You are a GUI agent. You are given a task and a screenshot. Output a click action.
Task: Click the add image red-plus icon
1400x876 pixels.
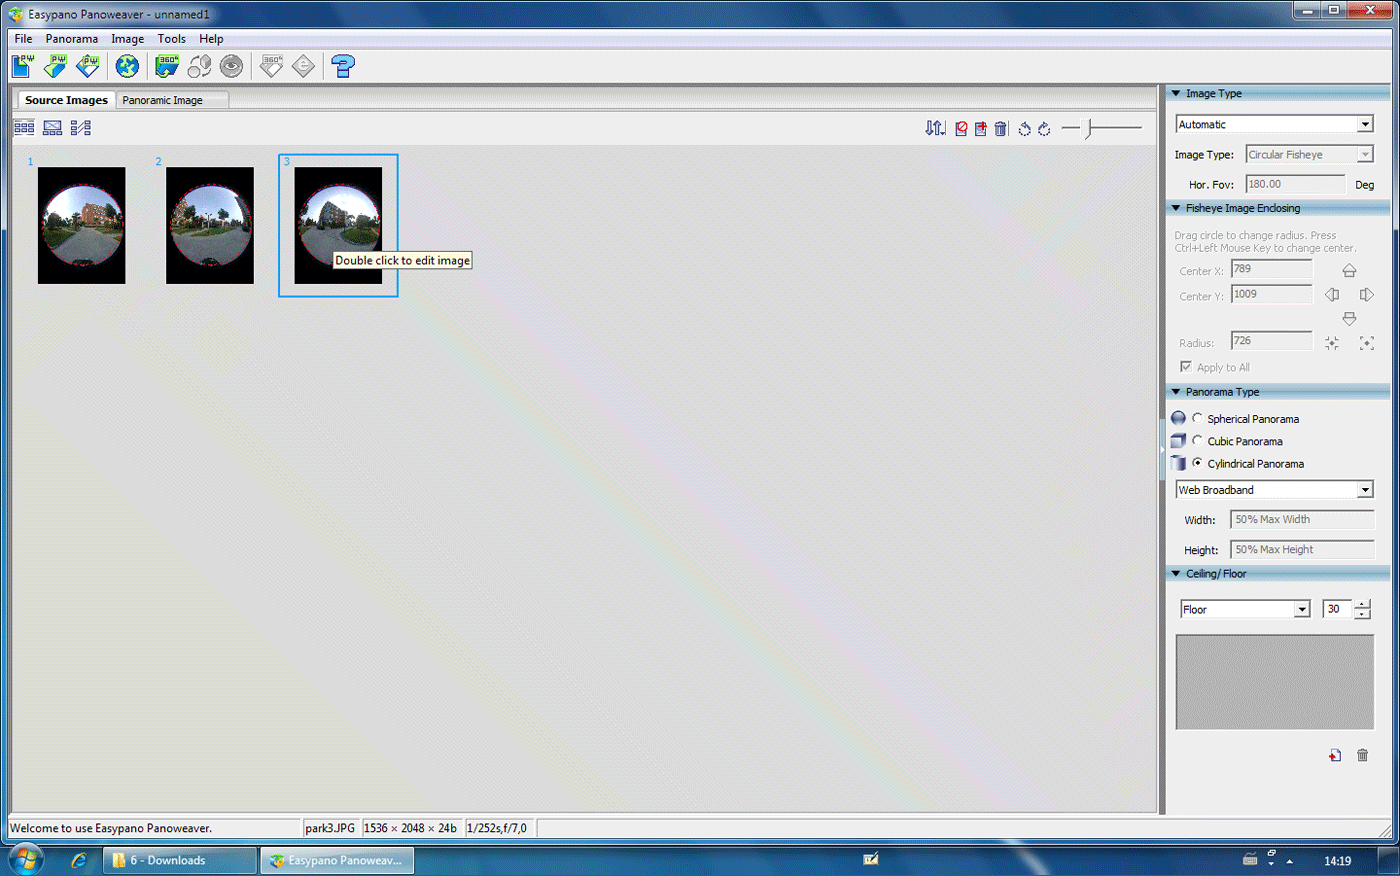click(981, 128)
